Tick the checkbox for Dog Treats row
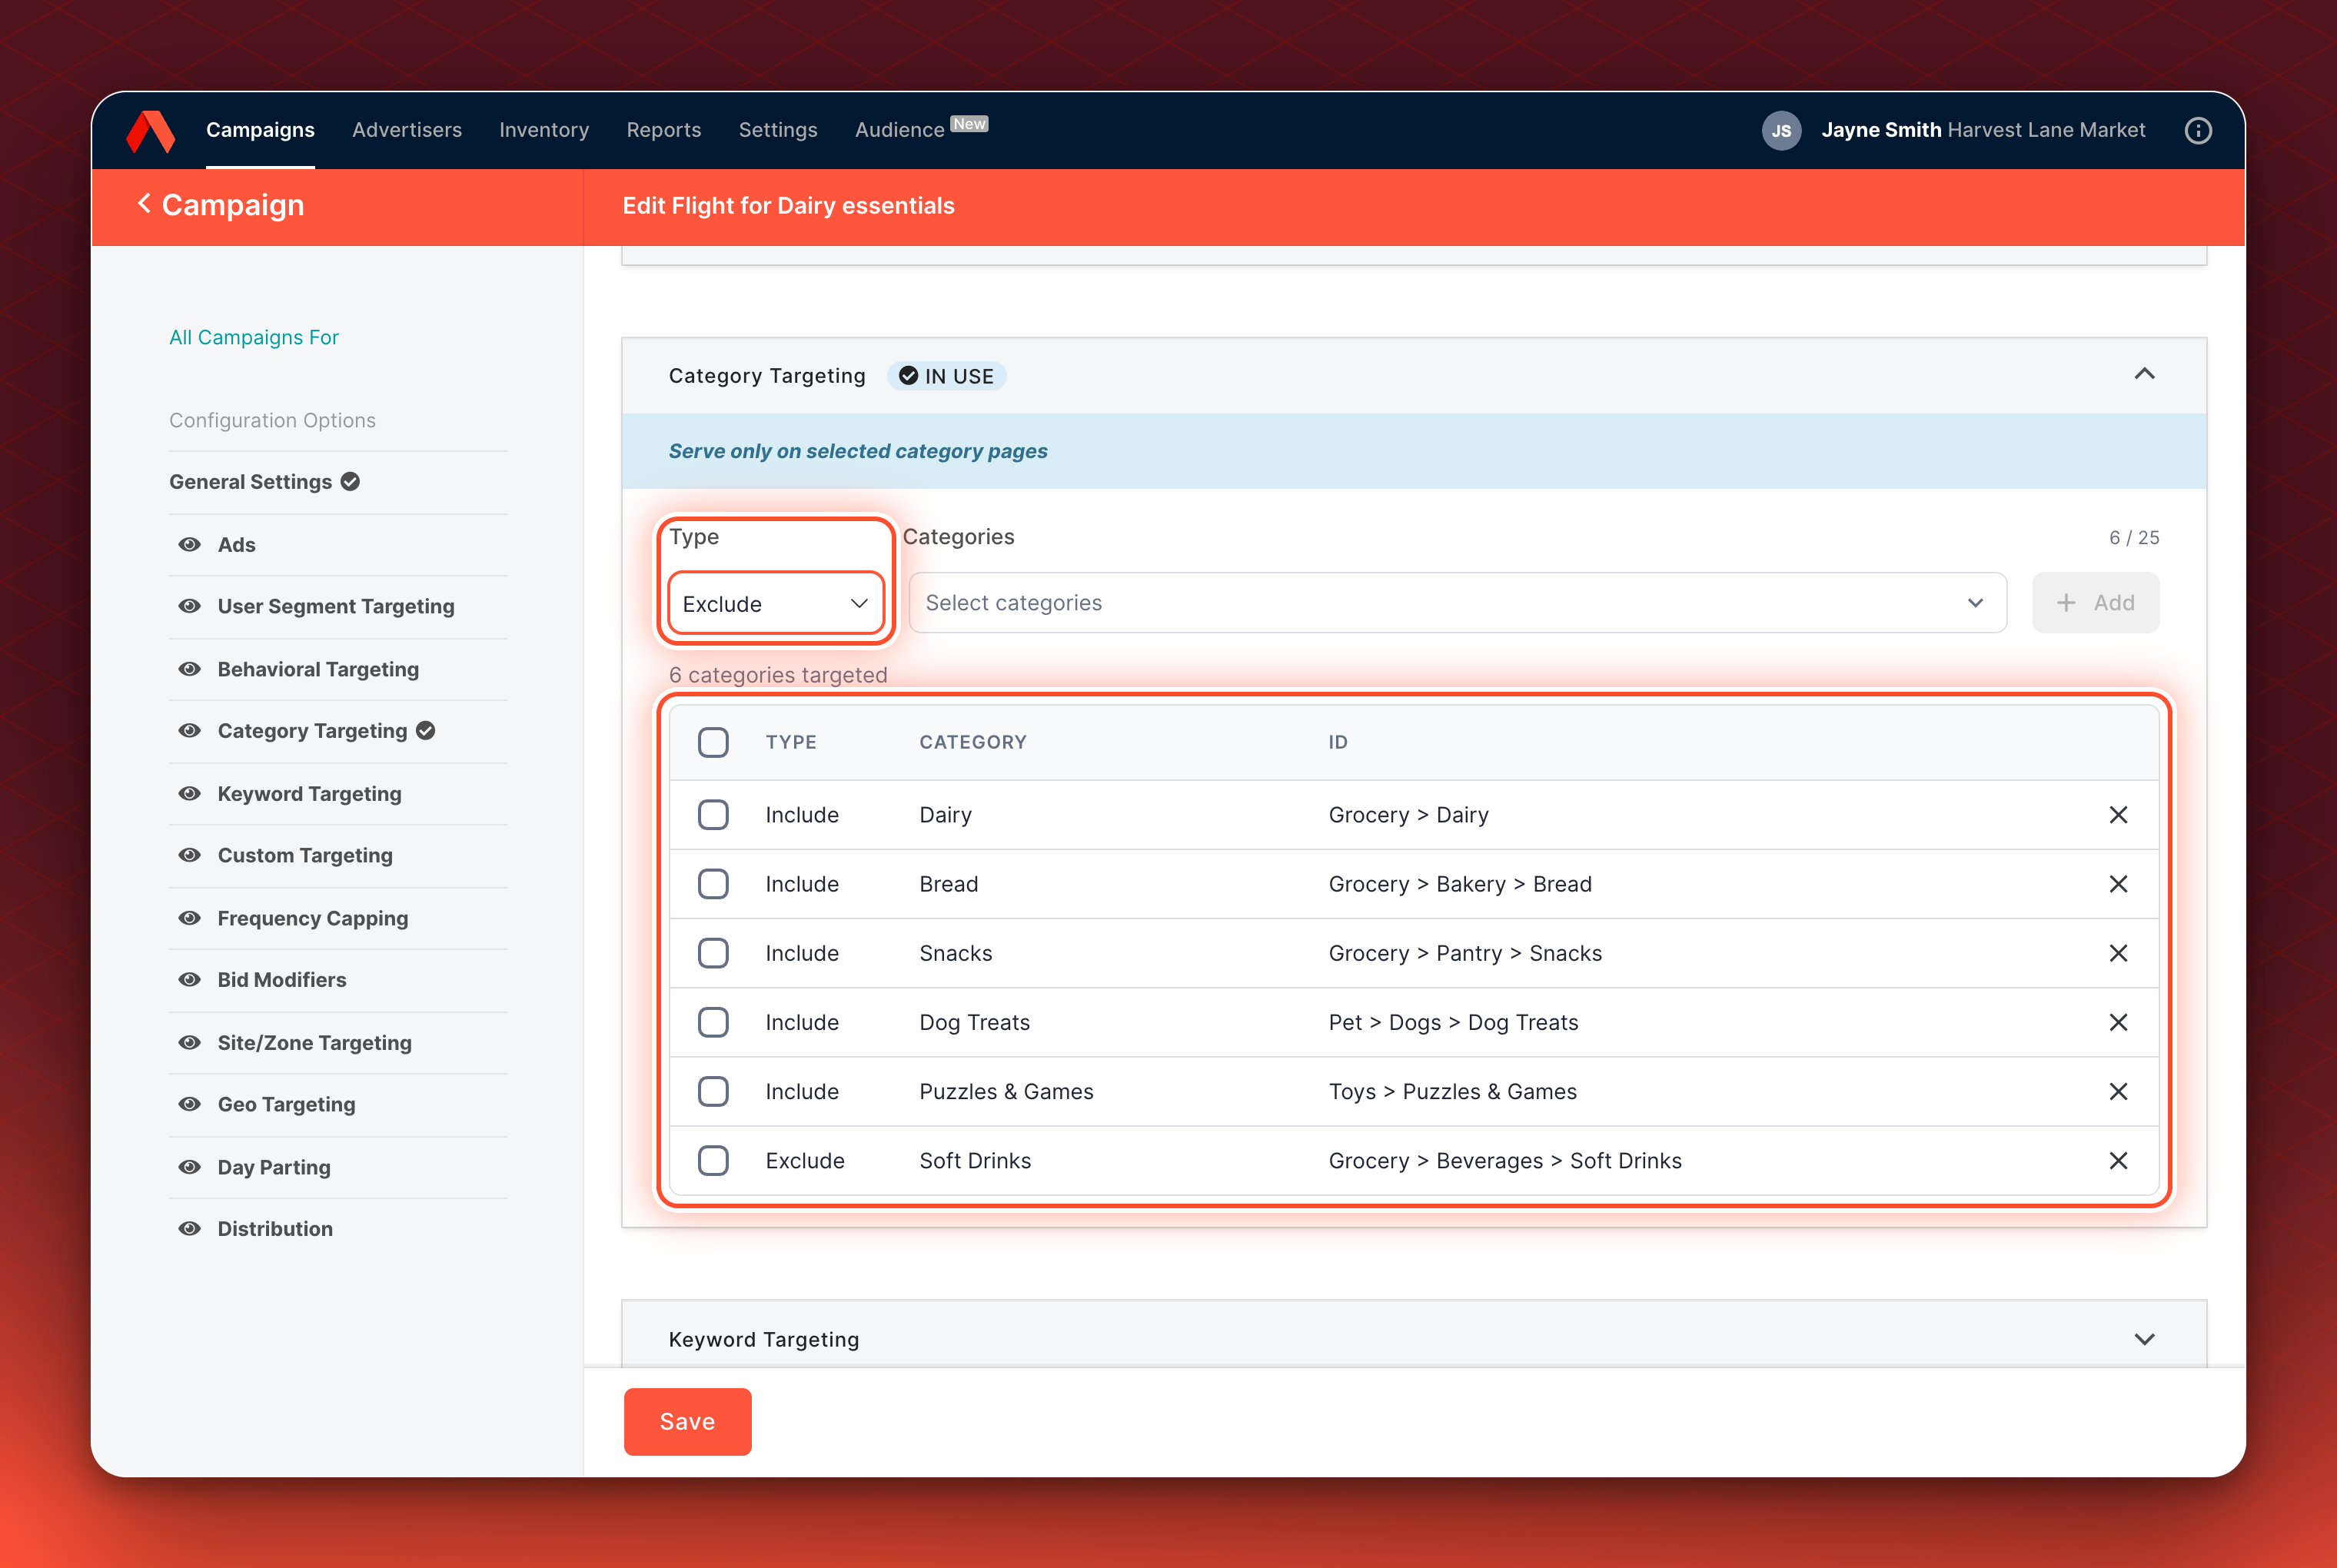This screenshot has width=2337, height=1568. [713, 1022]
